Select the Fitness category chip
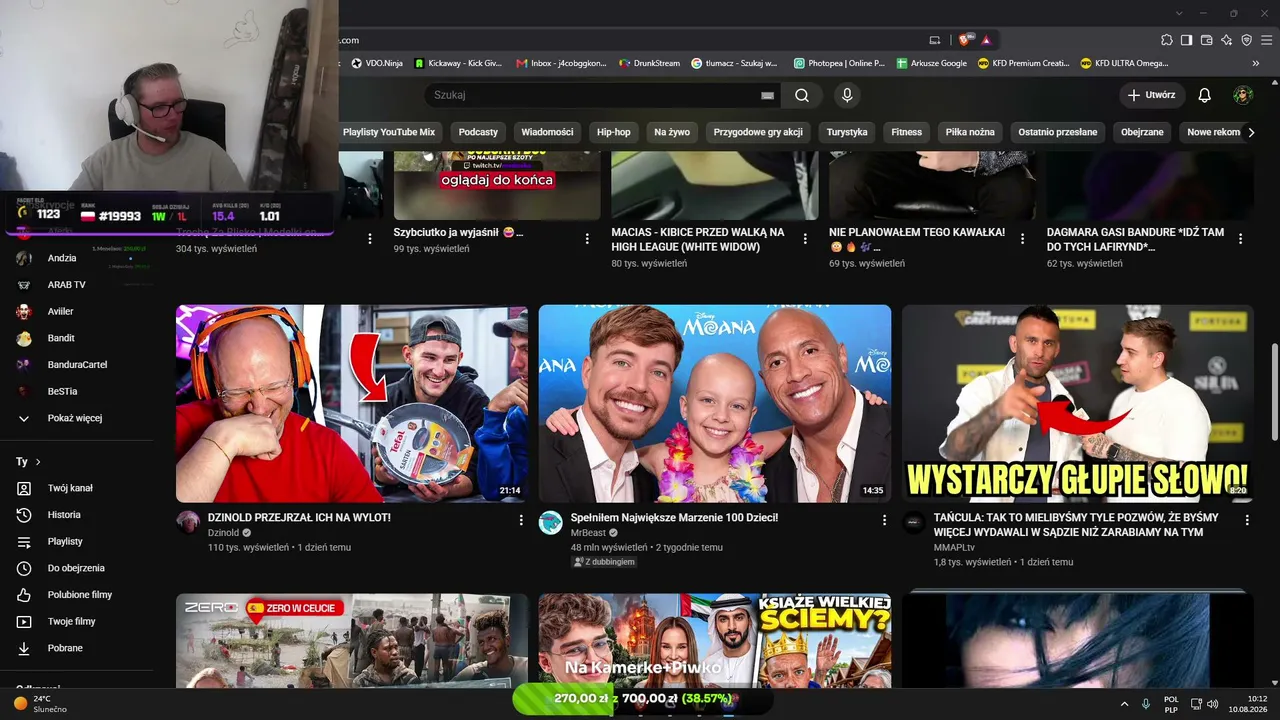This screenshot has width=1280, height=720. click(x=907, y=132)
